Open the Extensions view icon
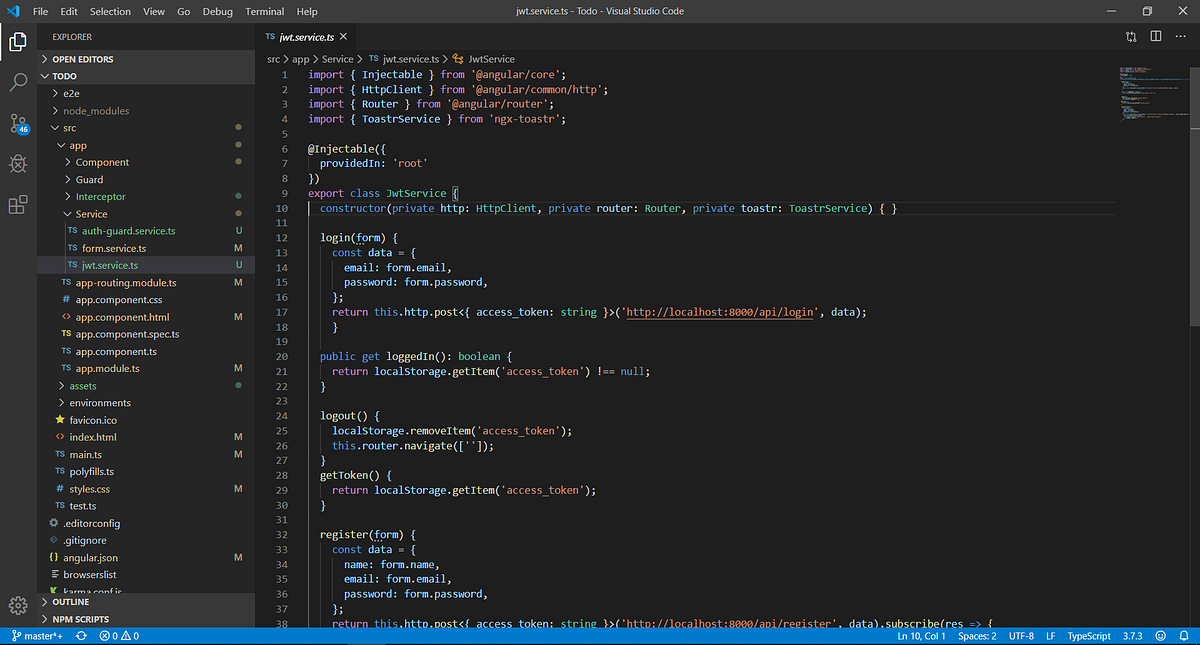 18,205
